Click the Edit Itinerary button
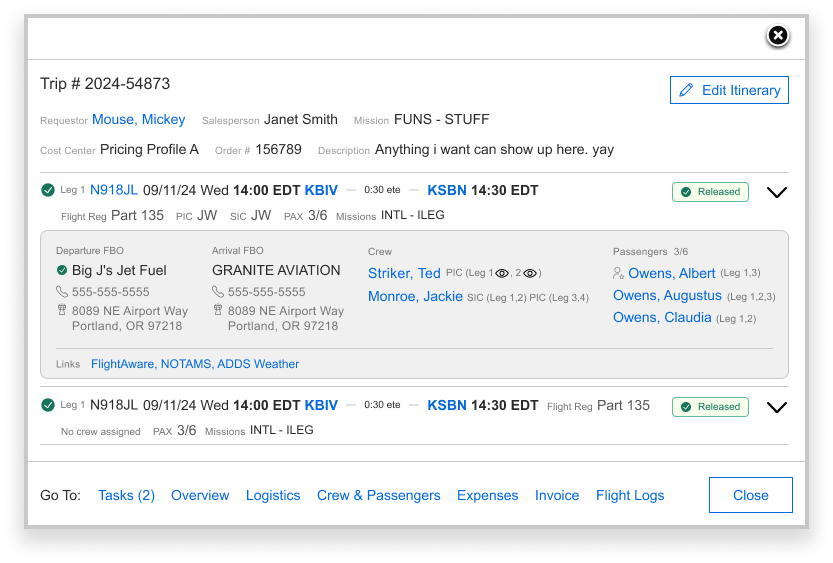Screen dimensions: 833x563 pyautogui.click(x=729, y=90)
